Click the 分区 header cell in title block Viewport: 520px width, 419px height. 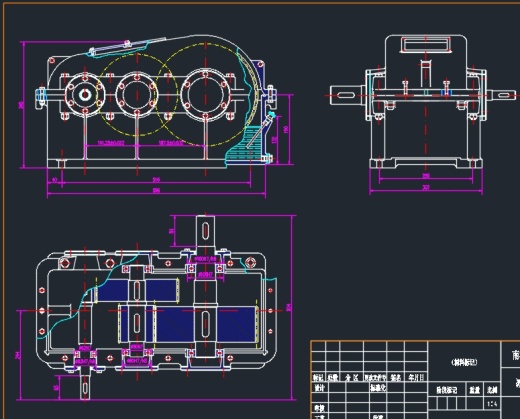(352, 378)
